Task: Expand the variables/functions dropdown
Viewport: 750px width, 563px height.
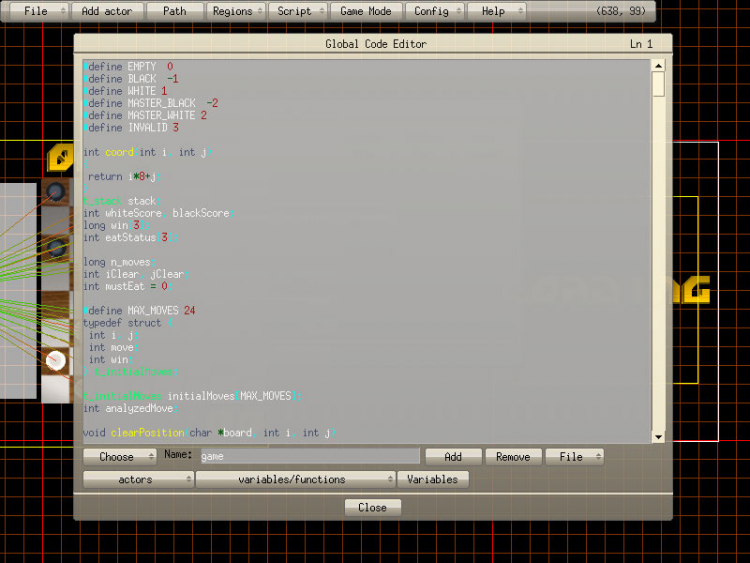Action: tap(296, 479)
